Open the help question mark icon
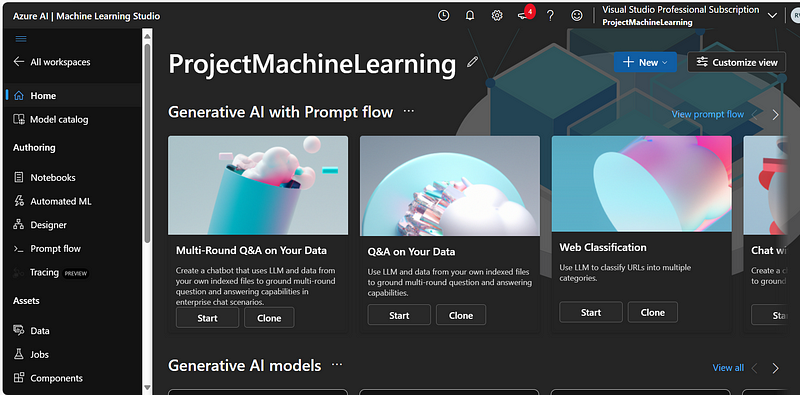 click(x=550, y=16)
